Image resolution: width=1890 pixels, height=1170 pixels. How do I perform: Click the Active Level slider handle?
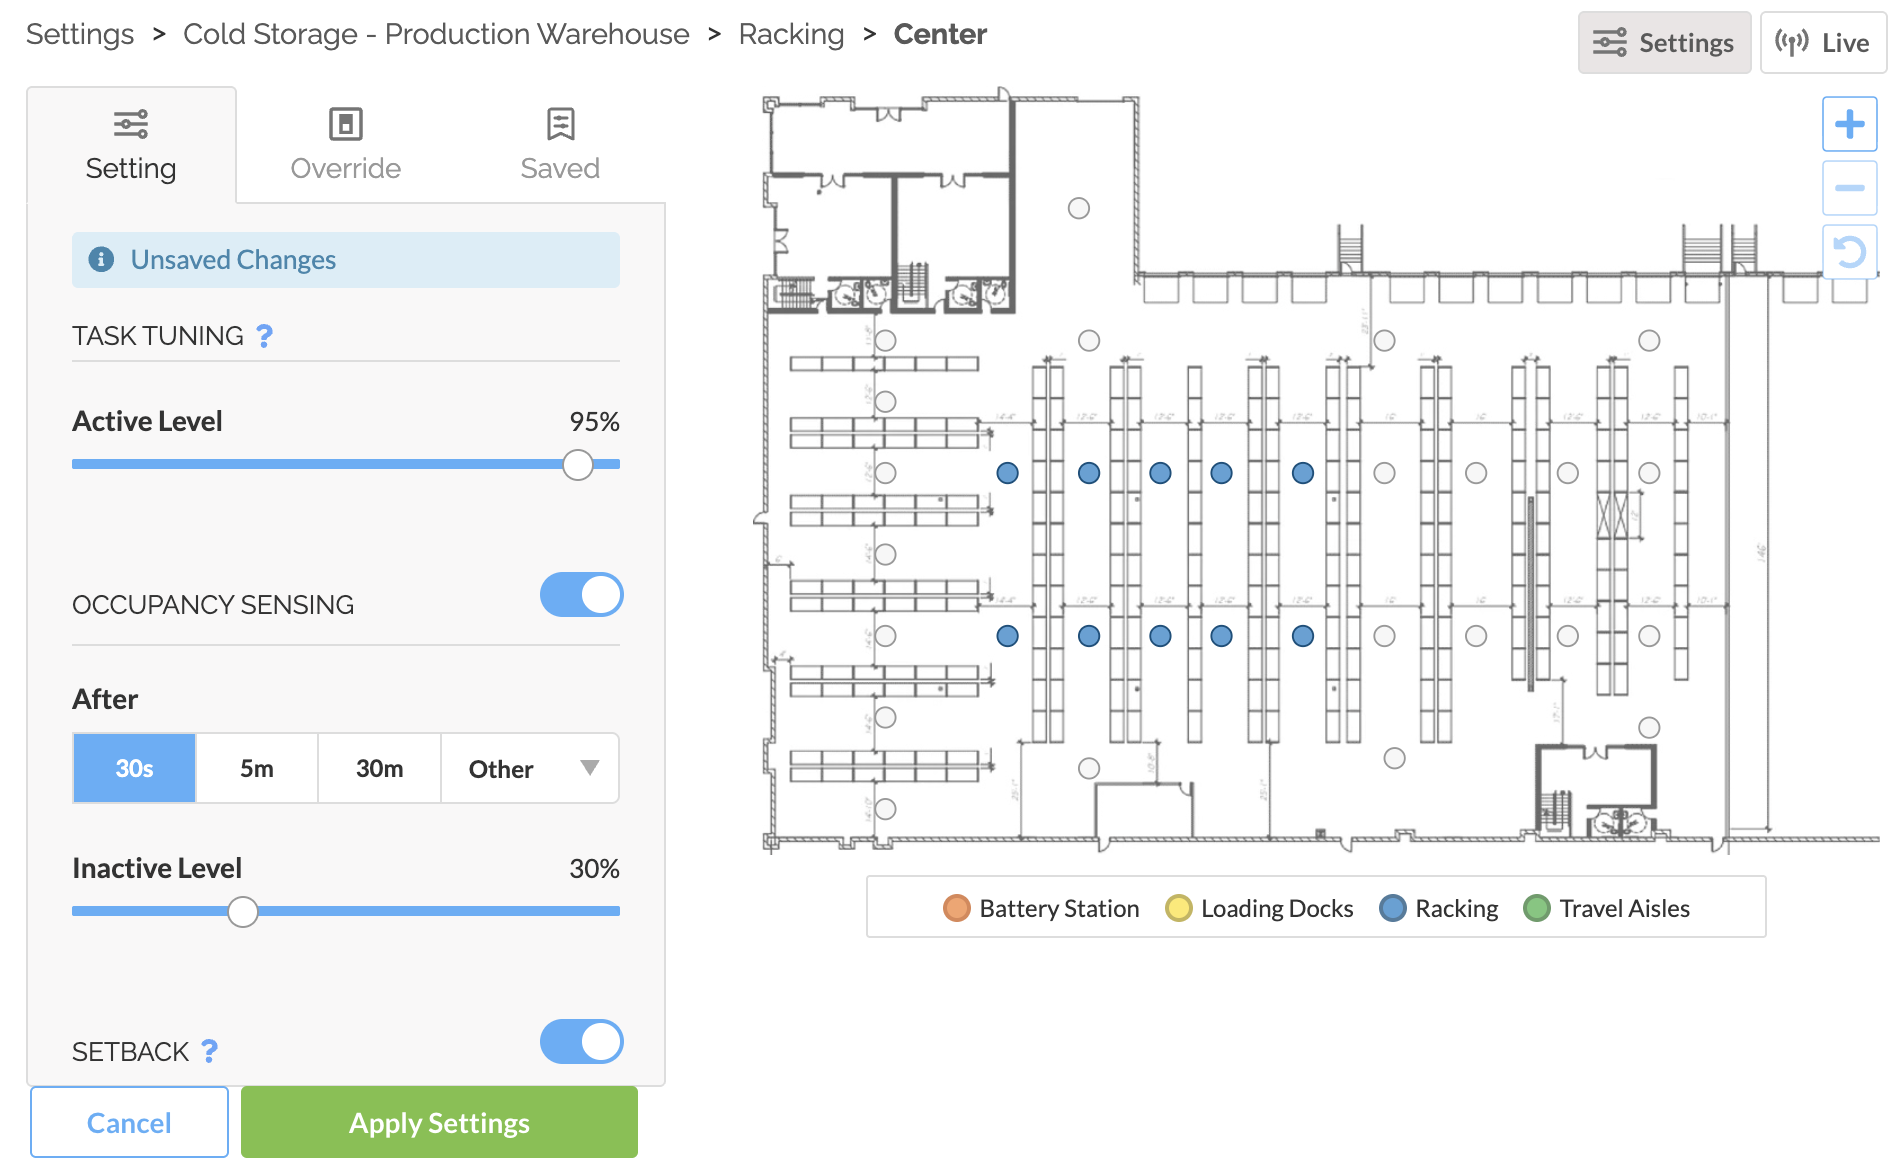coord(577,464)
